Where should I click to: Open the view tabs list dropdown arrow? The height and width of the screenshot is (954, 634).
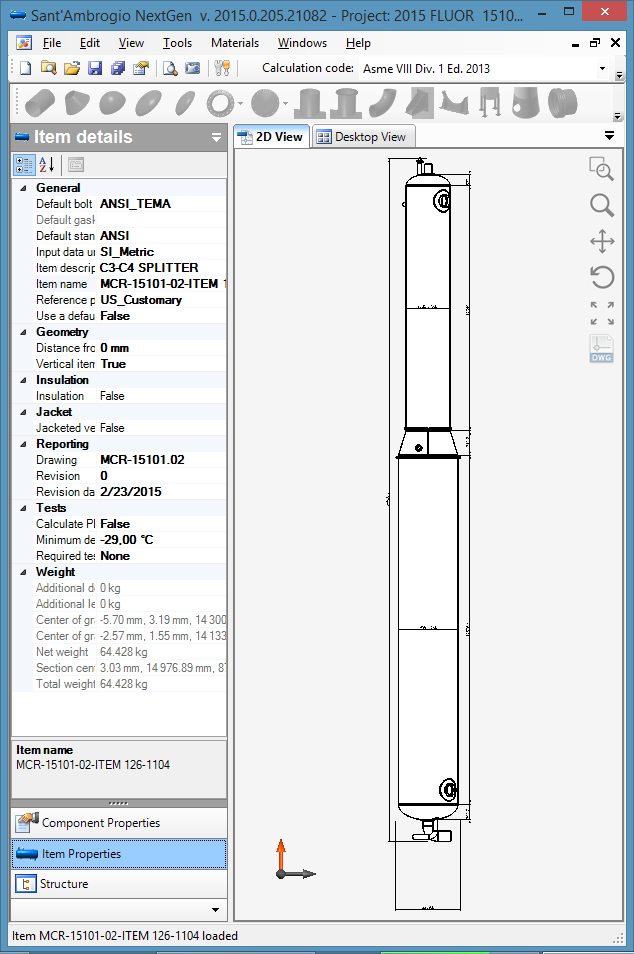609,136
